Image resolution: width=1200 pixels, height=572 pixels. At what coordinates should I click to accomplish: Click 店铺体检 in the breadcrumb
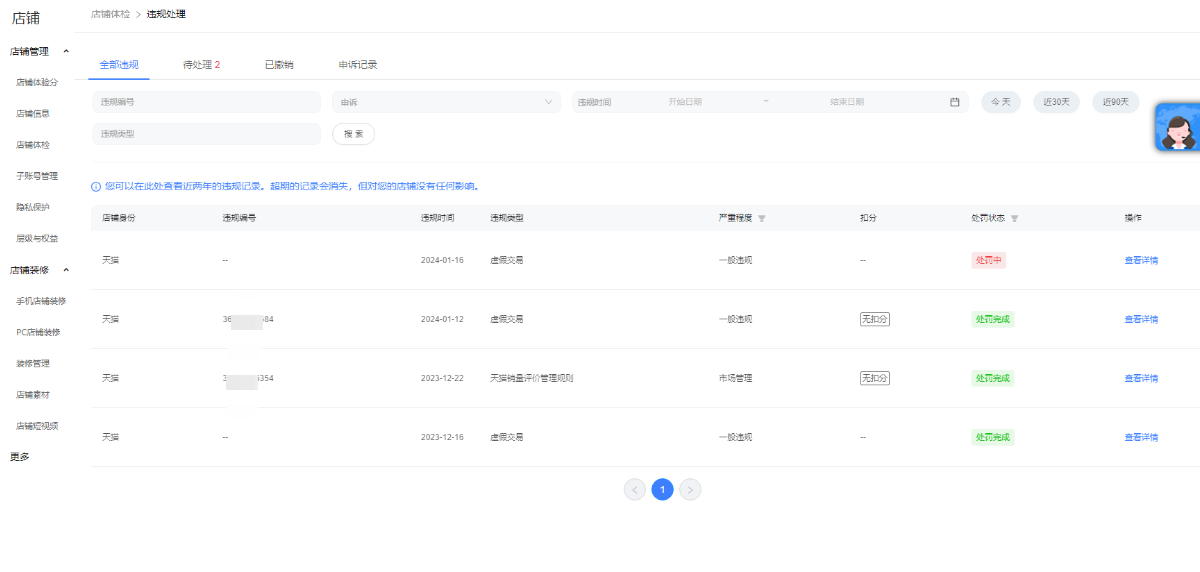point(110,14)
